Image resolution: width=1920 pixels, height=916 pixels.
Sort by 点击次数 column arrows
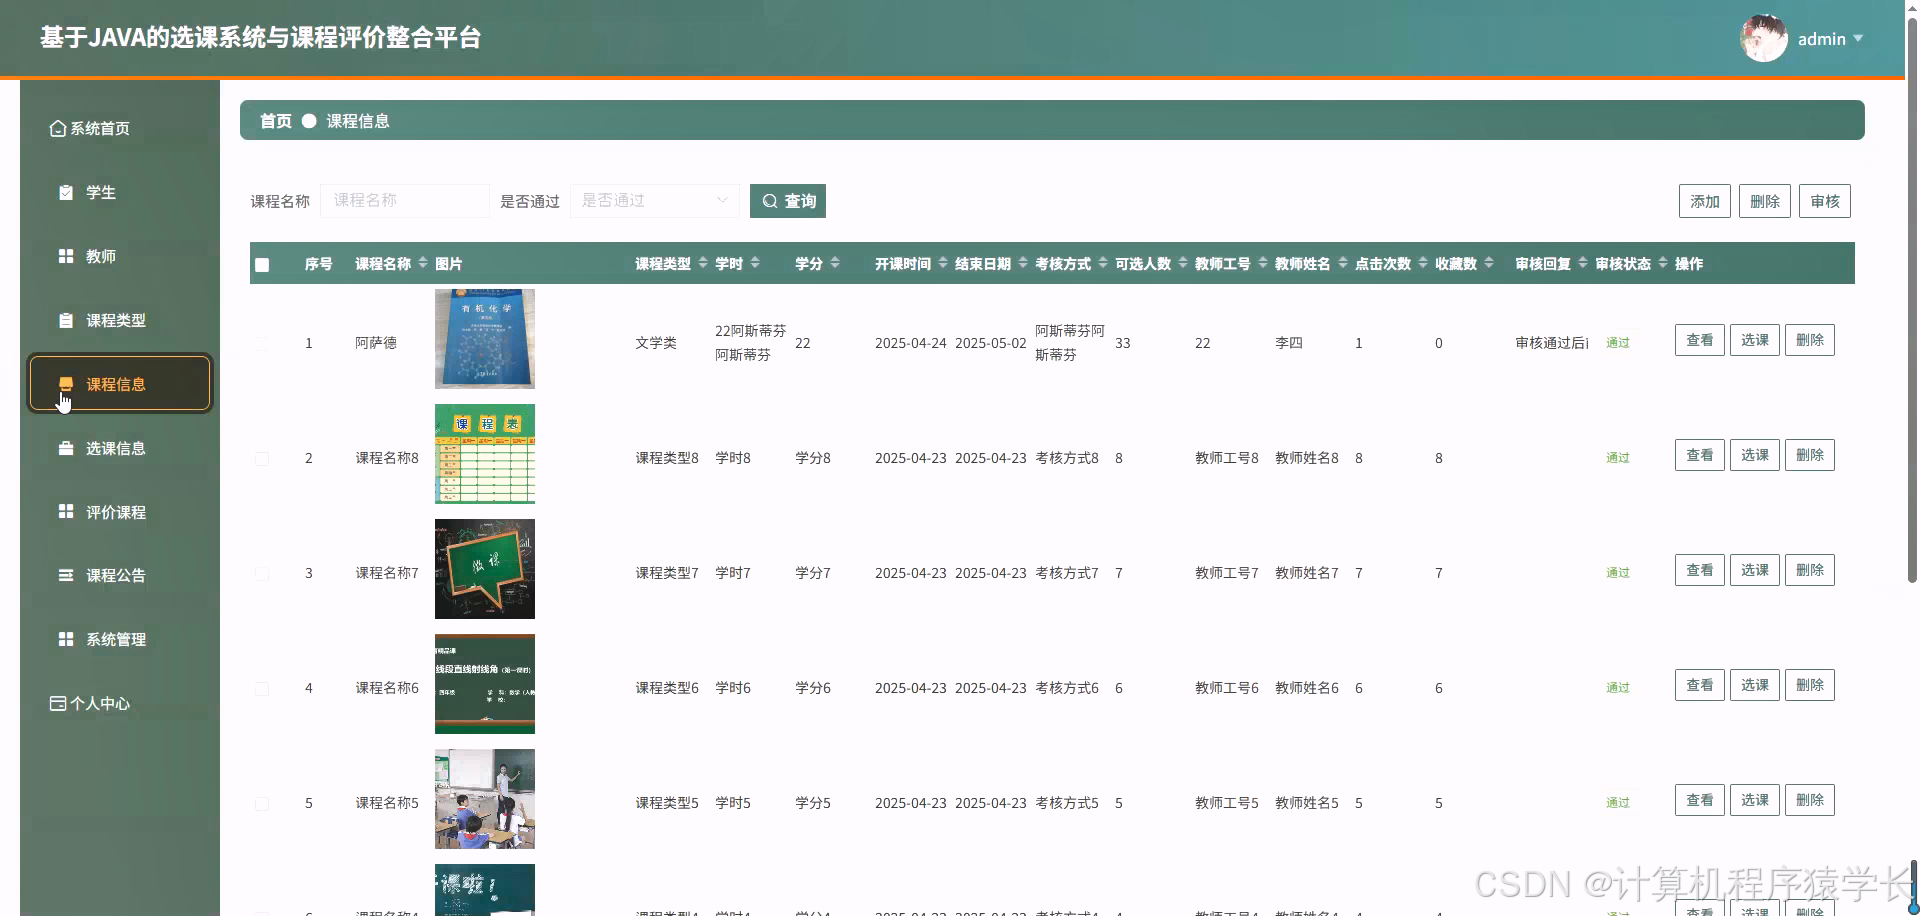1423,263
